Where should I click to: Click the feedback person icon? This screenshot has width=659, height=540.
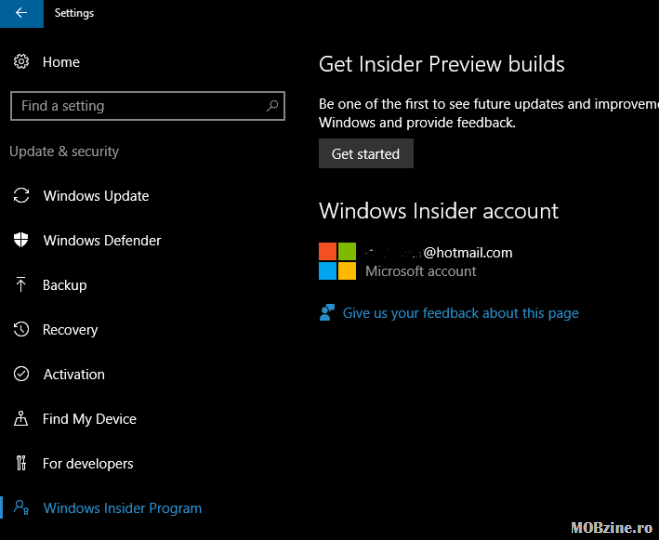[326, 313]
